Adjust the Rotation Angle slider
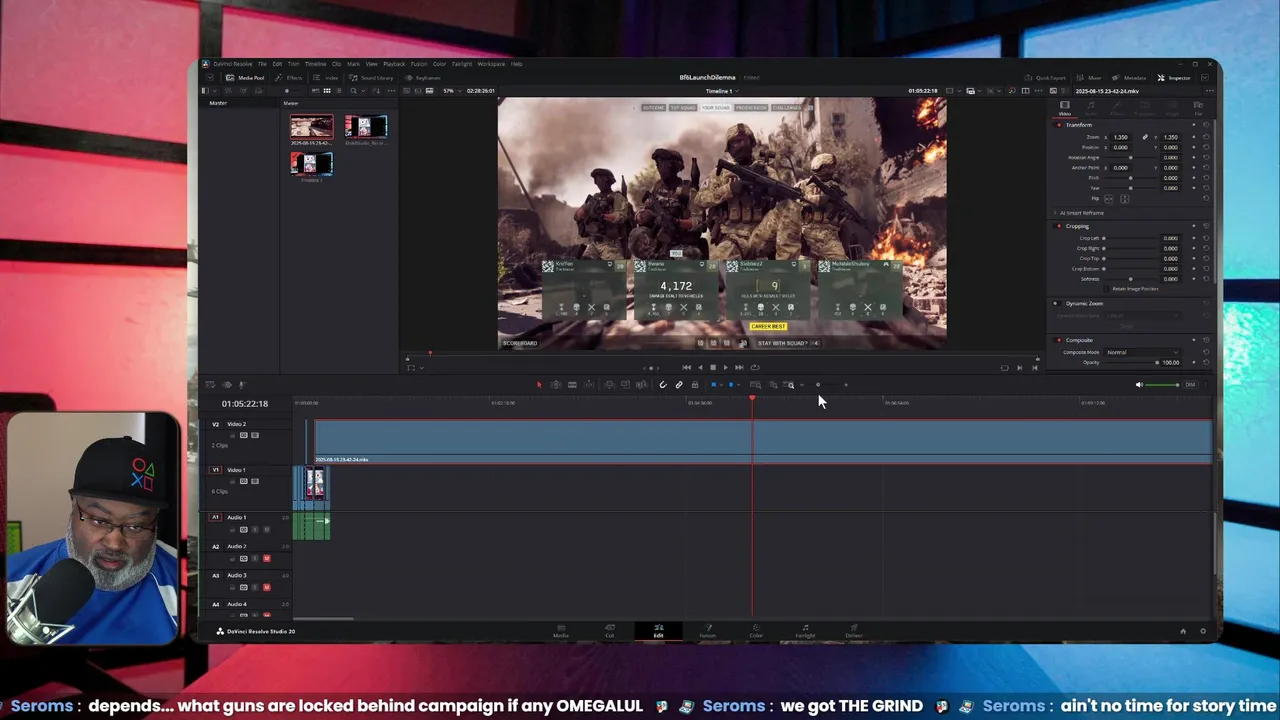 [1130, 157]
